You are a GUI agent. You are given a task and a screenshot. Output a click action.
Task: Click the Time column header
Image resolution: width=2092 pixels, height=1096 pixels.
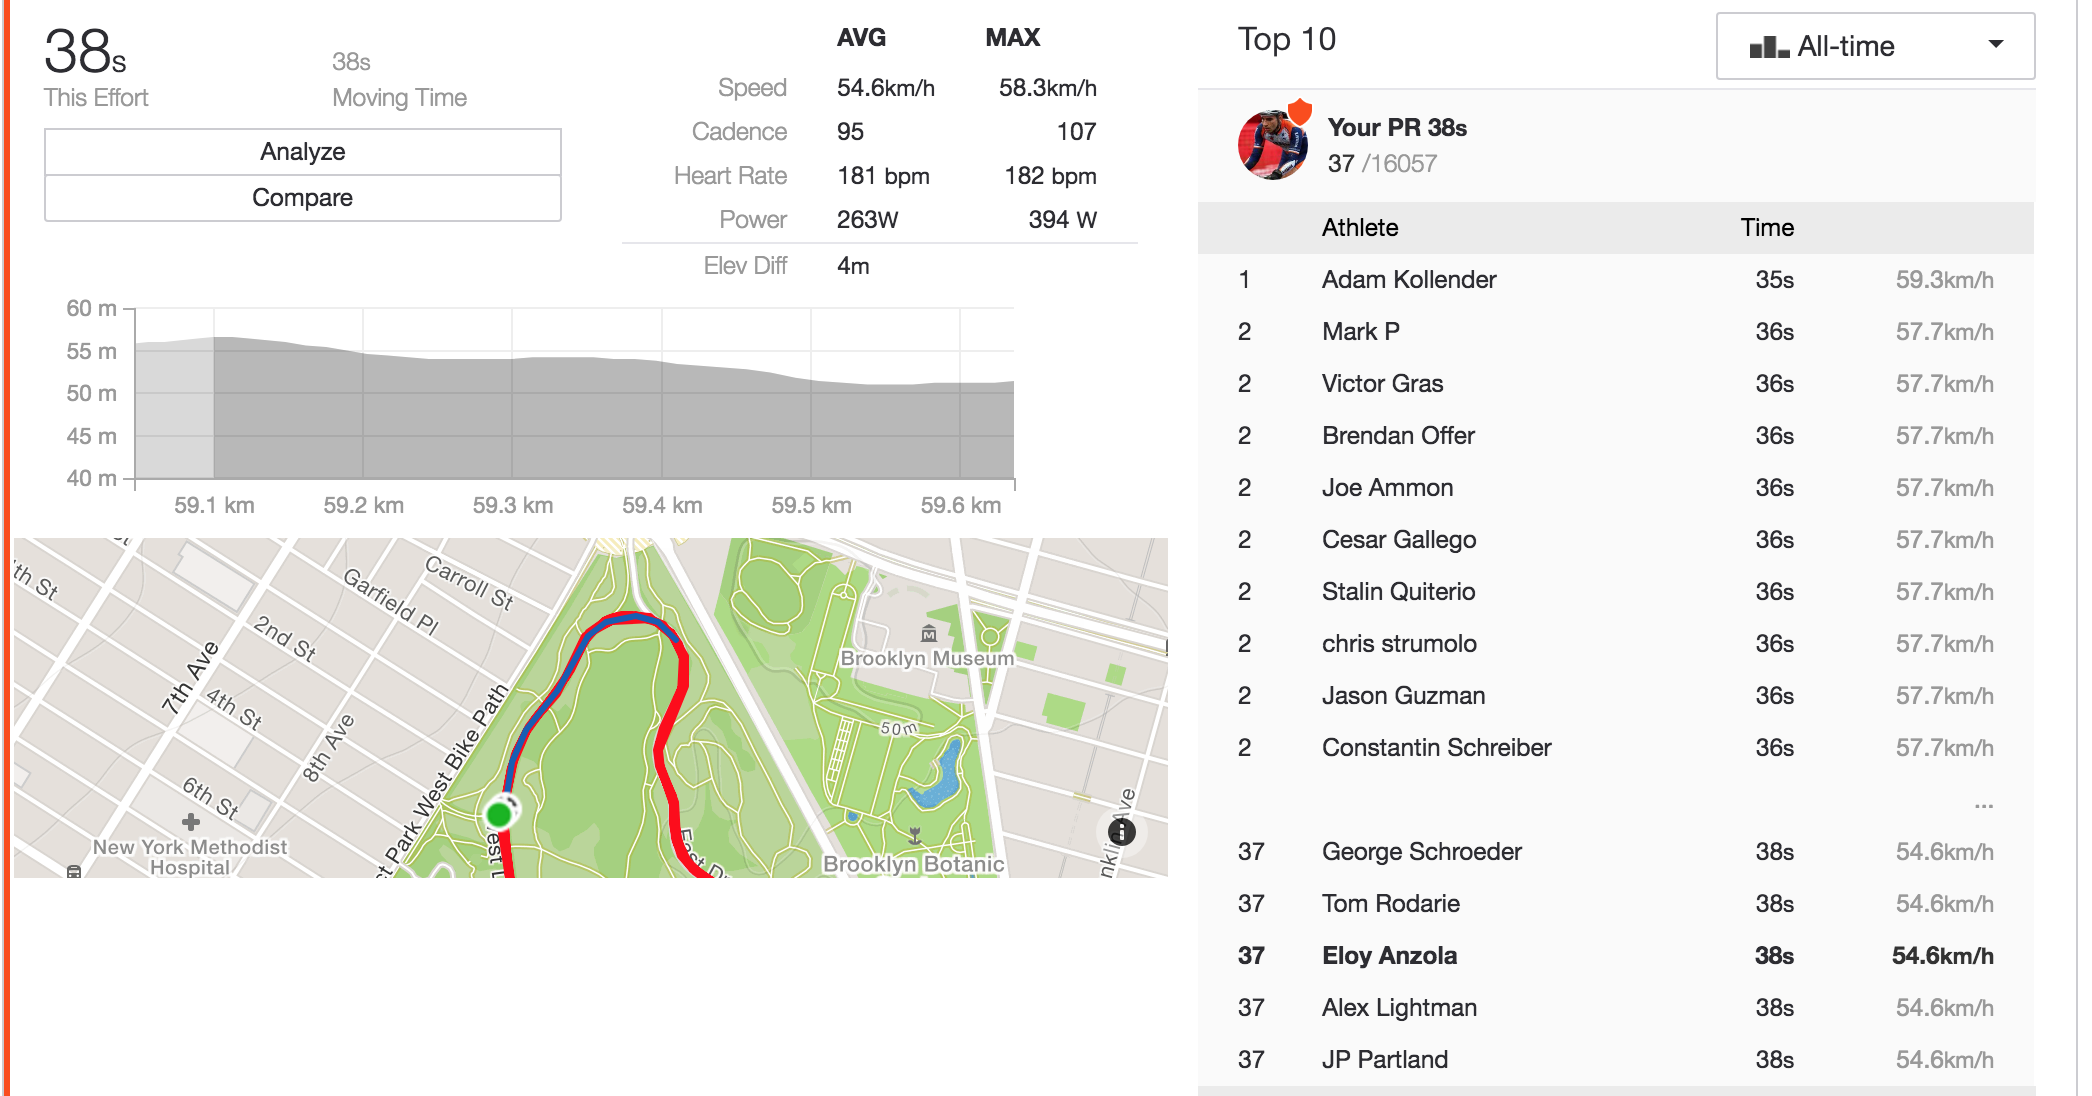pos(1767,228)
